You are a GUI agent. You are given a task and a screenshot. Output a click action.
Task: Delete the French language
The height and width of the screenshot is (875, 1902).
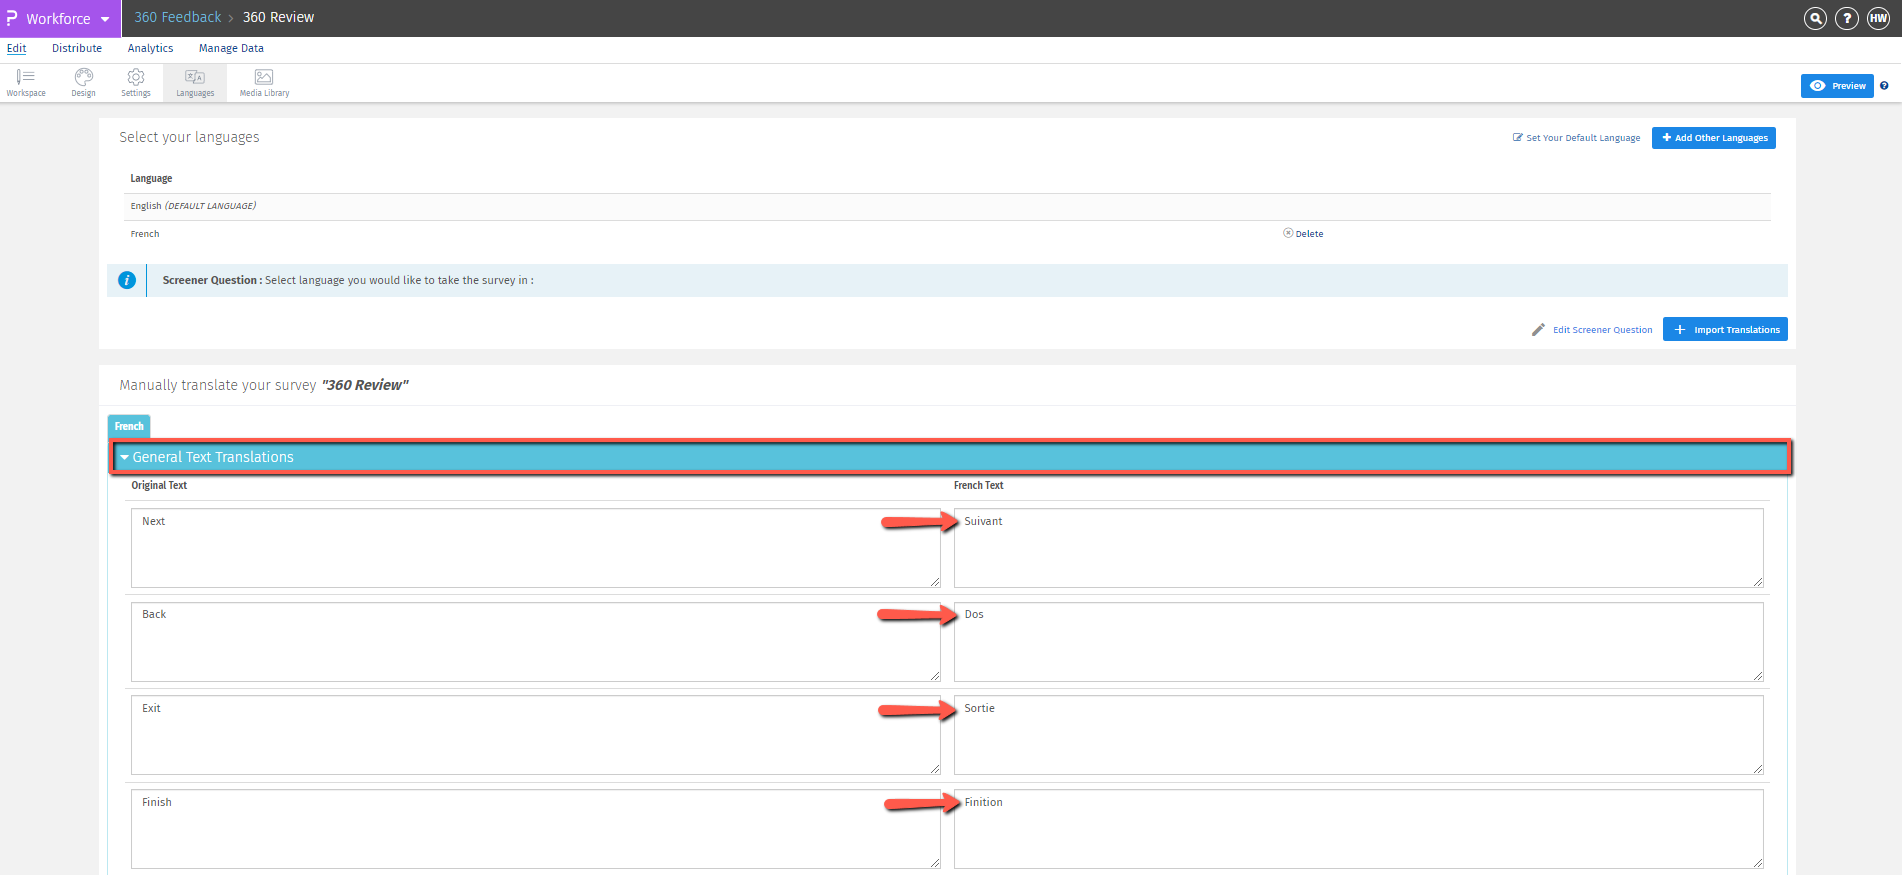1303,234
